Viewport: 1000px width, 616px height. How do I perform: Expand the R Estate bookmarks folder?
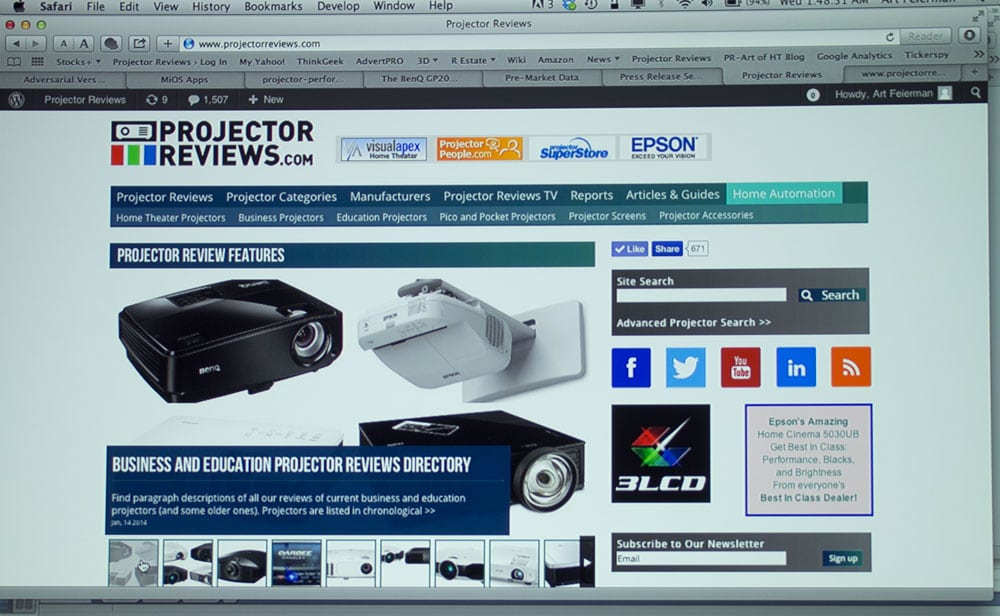point(473,60)
